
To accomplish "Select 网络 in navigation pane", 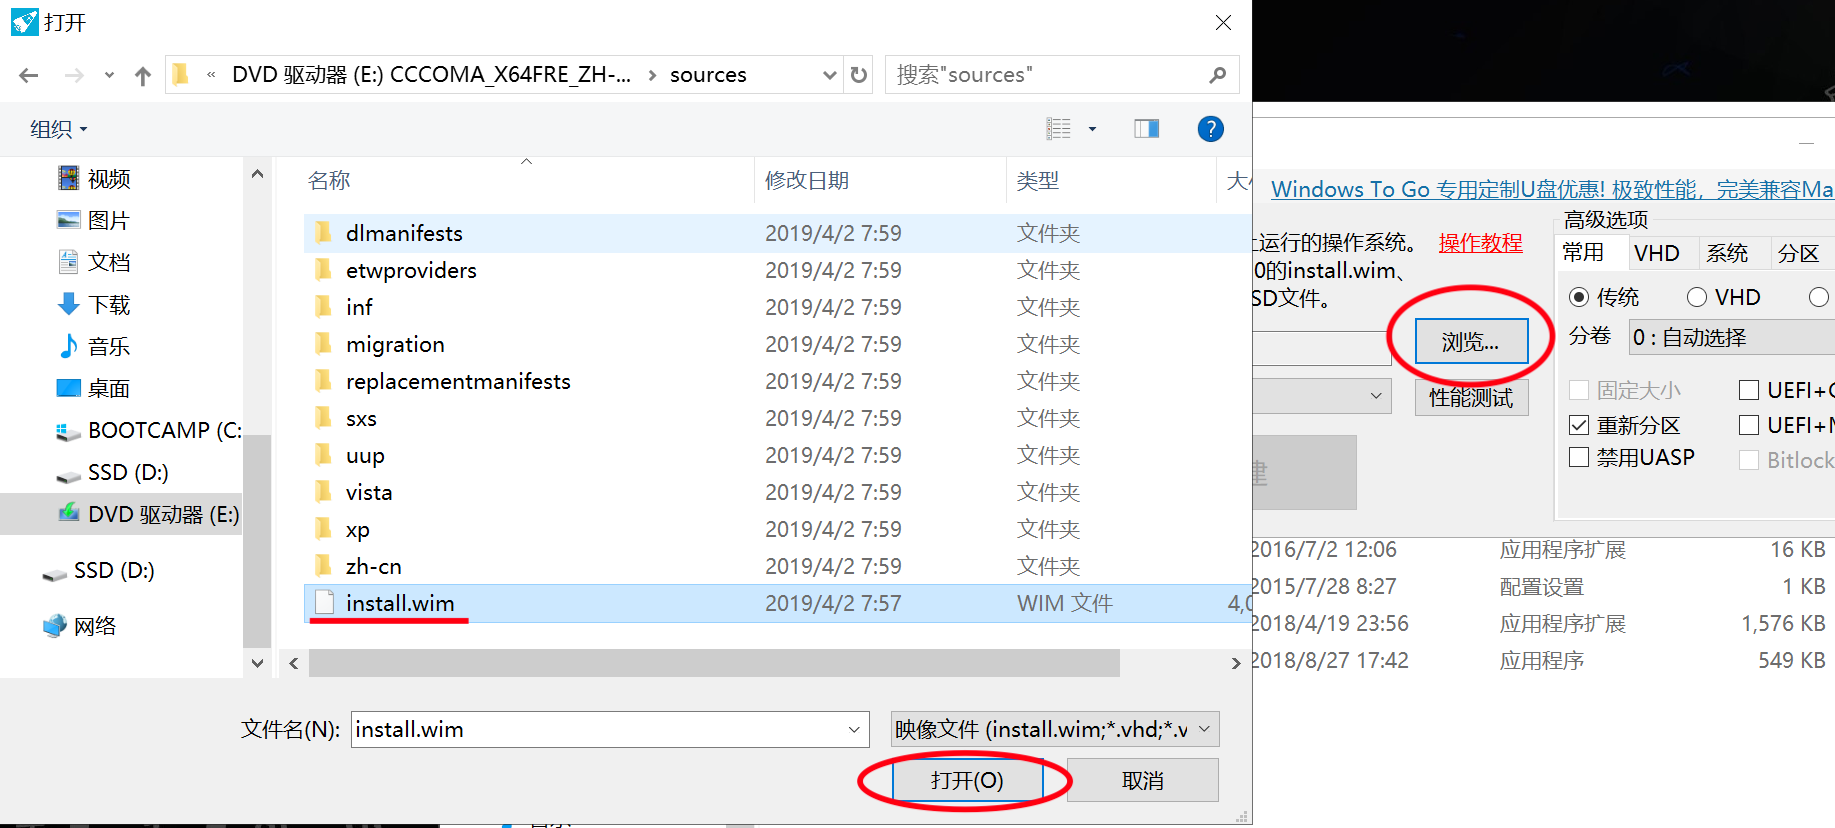I will tap(95, 627).
